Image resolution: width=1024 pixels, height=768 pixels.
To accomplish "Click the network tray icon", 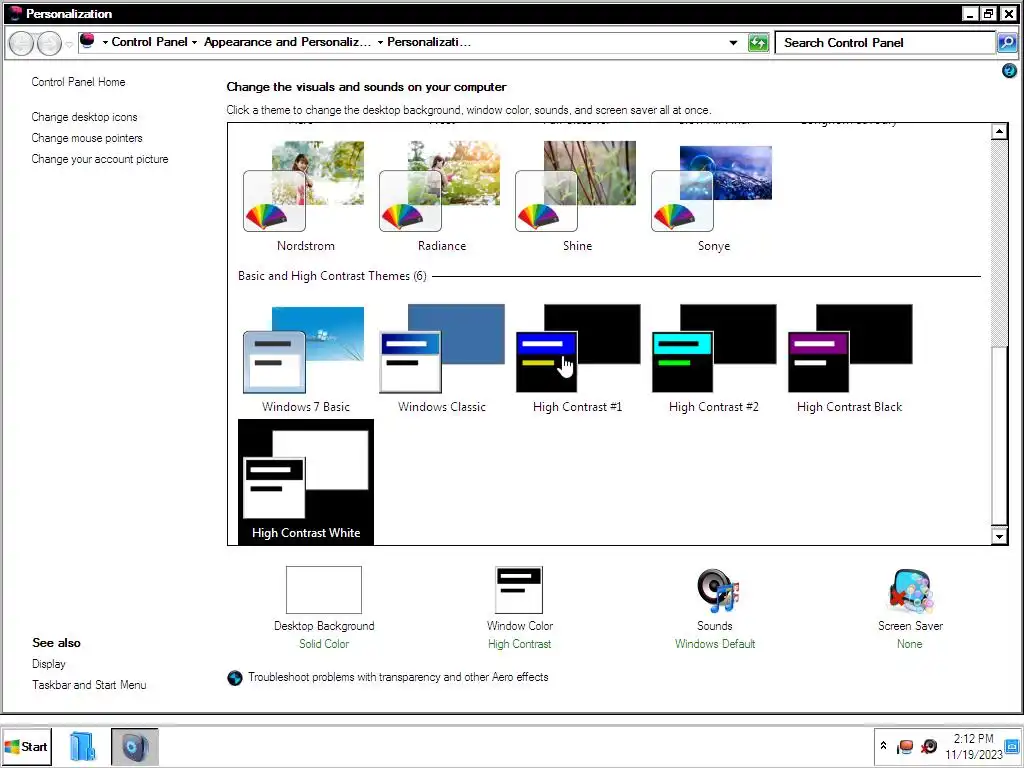I will tap(904, 746).
